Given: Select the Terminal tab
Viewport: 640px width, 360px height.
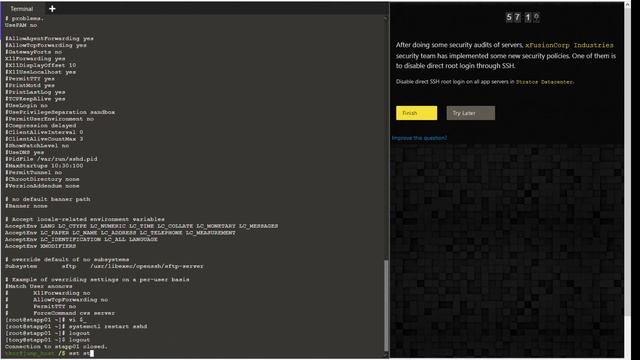Looking at the screenshot, I should tap(22, 9).
